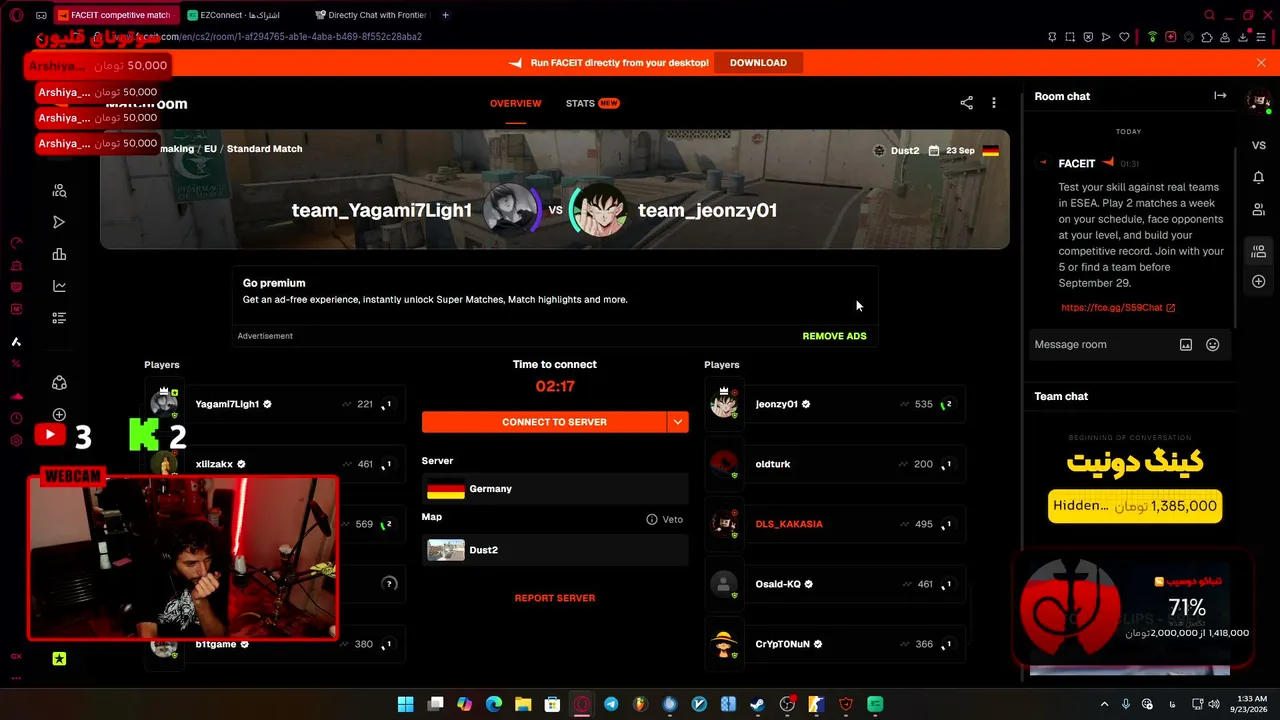Screen dimensions: 1280x720
Task: Expand the Connect to Server dropdown arrow
Action: click(x=678, y=422)
